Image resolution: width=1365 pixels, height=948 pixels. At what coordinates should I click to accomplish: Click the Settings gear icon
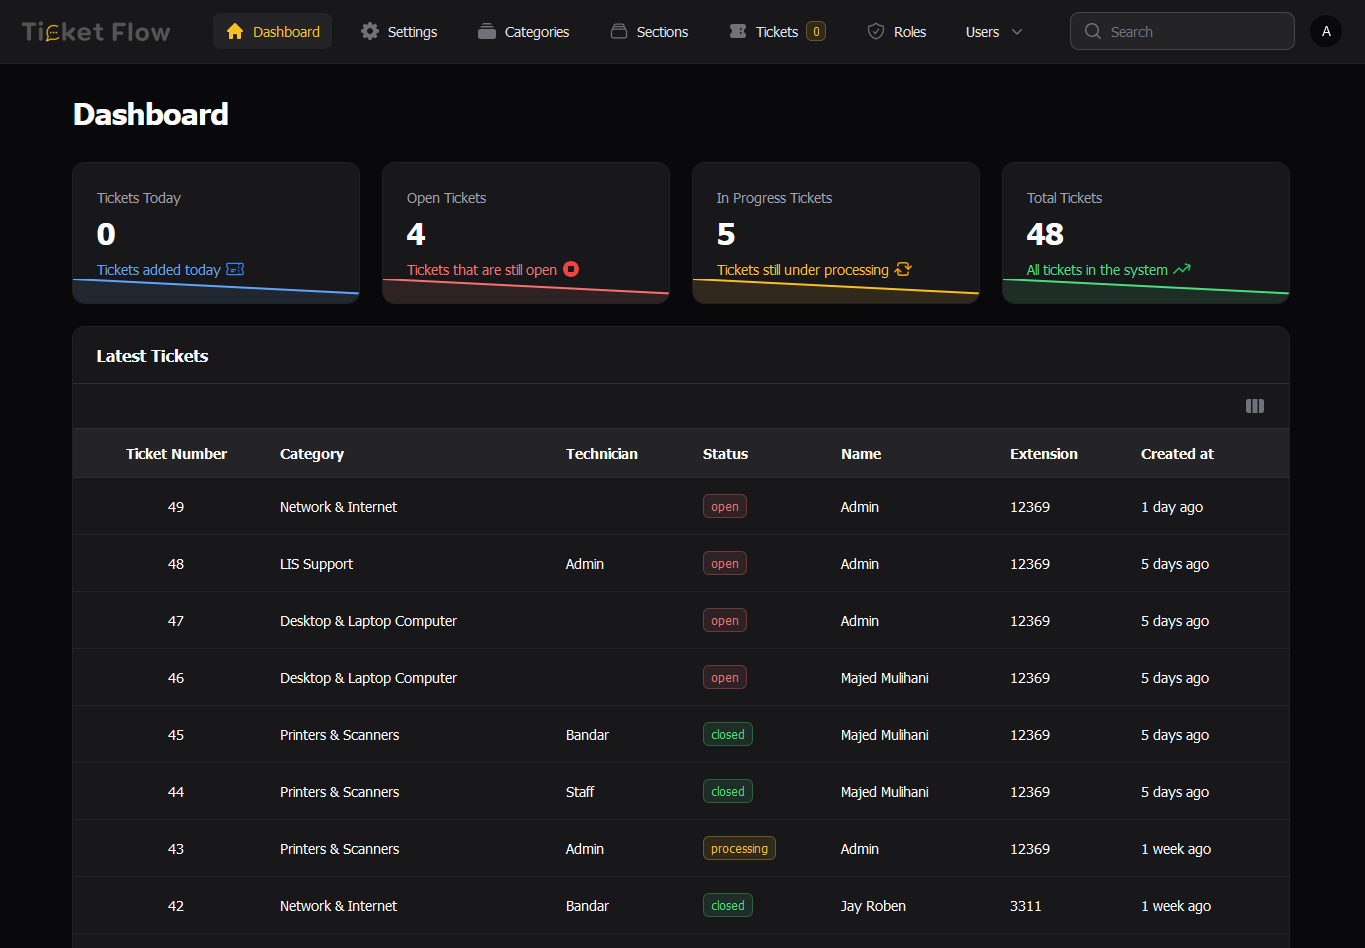coord(370,32)
